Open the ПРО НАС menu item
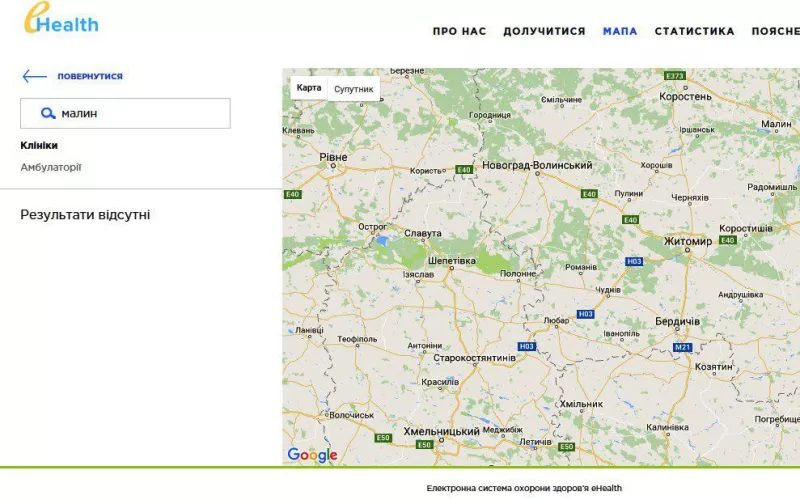Viewport: 800px width, 500px height. click(459, 31)
